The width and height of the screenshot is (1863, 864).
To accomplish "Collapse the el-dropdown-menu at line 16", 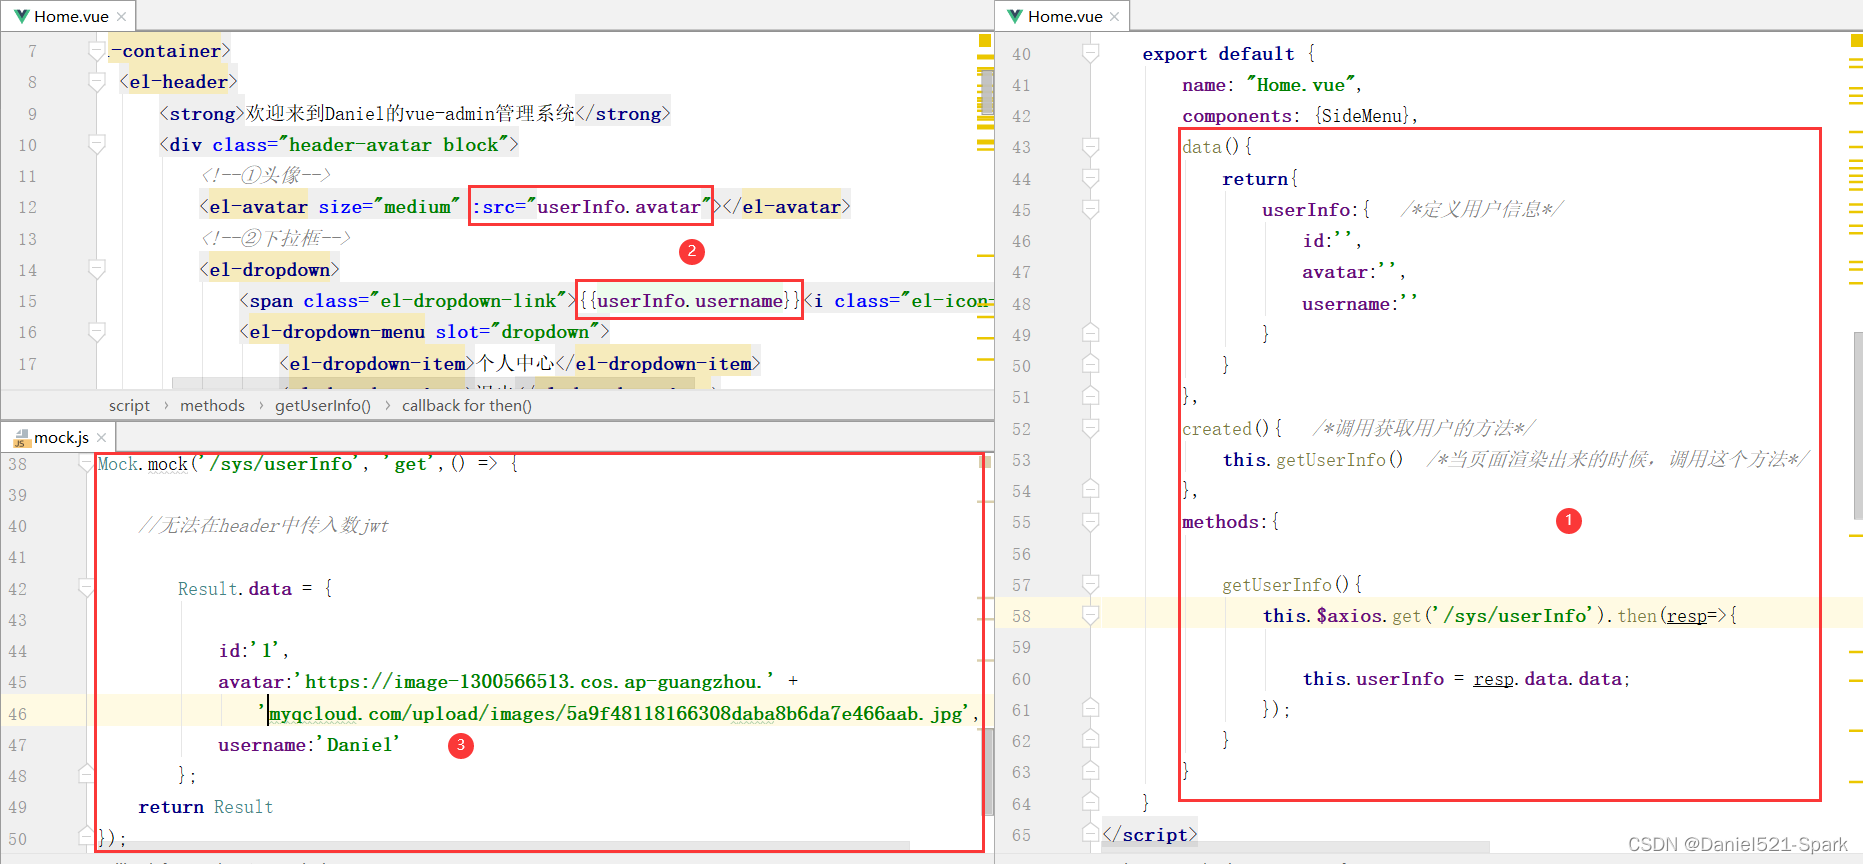I will [97, 332].
